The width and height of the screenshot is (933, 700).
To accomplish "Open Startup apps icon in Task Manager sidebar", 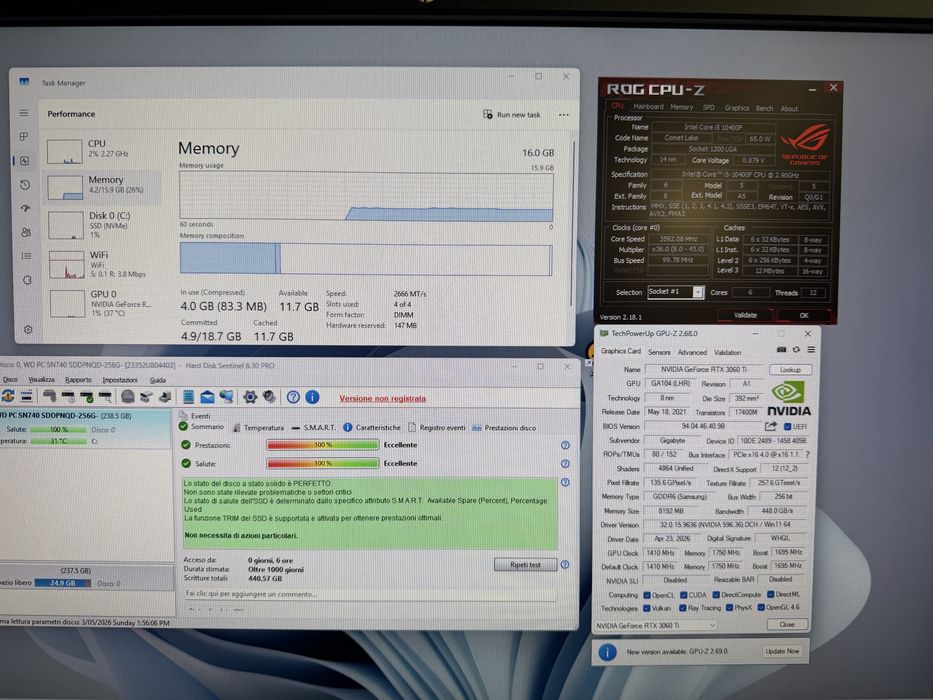I will tap(26, 208).
